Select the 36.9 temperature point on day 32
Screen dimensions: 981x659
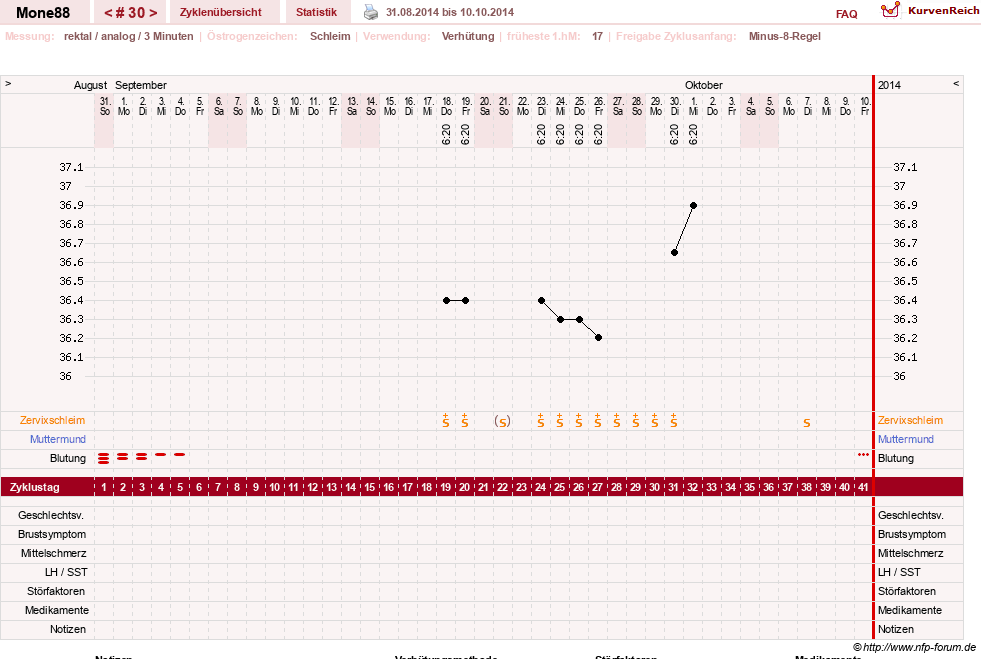pos(693,205)
